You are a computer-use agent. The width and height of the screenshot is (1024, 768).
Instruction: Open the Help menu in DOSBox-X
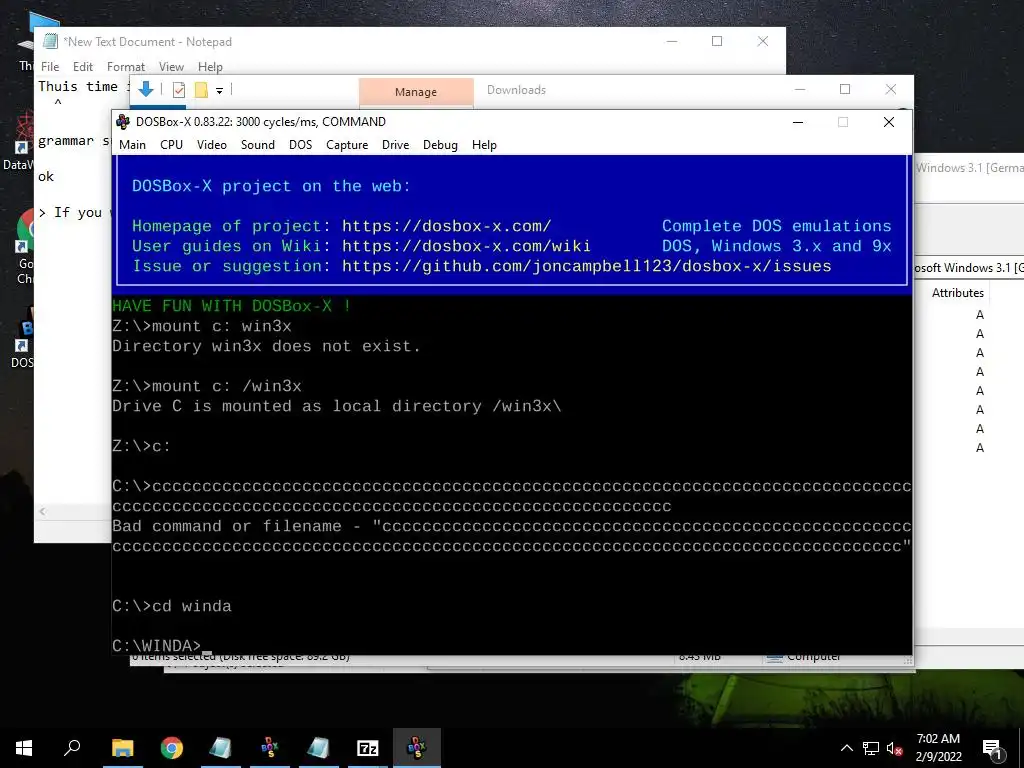click(484, 144)
